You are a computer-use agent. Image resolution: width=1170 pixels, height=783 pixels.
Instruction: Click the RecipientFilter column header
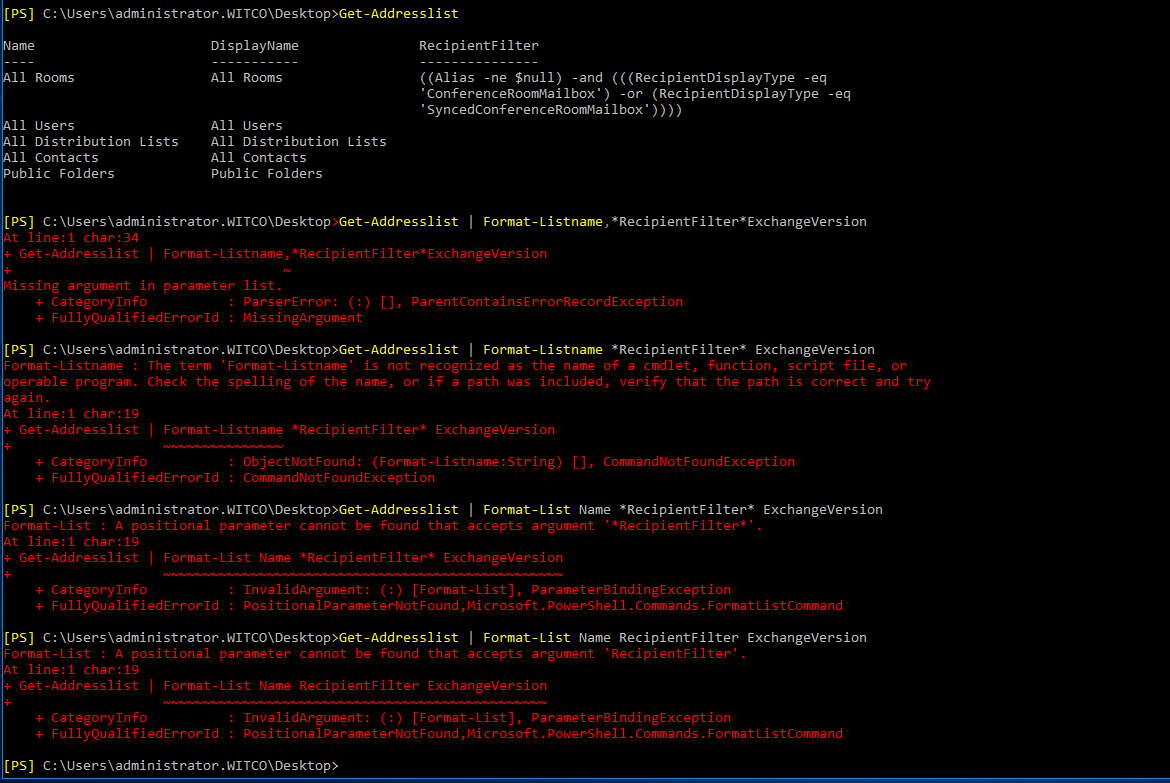478,46
